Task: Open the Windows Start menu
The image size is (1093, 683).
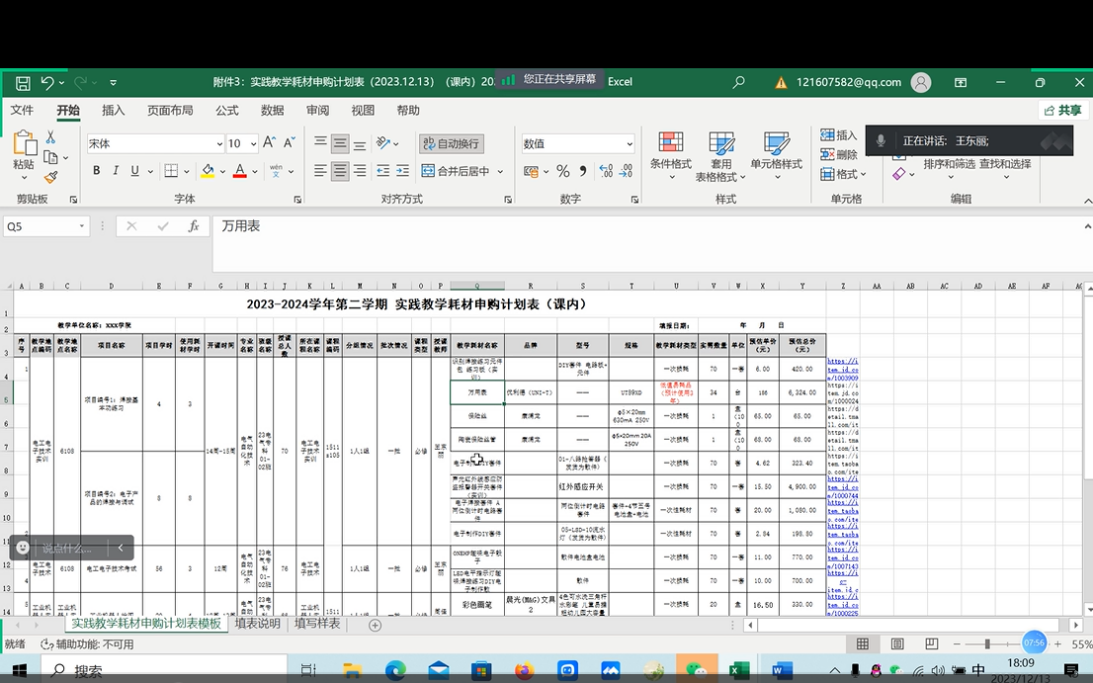Action: [x=19, y=670]
